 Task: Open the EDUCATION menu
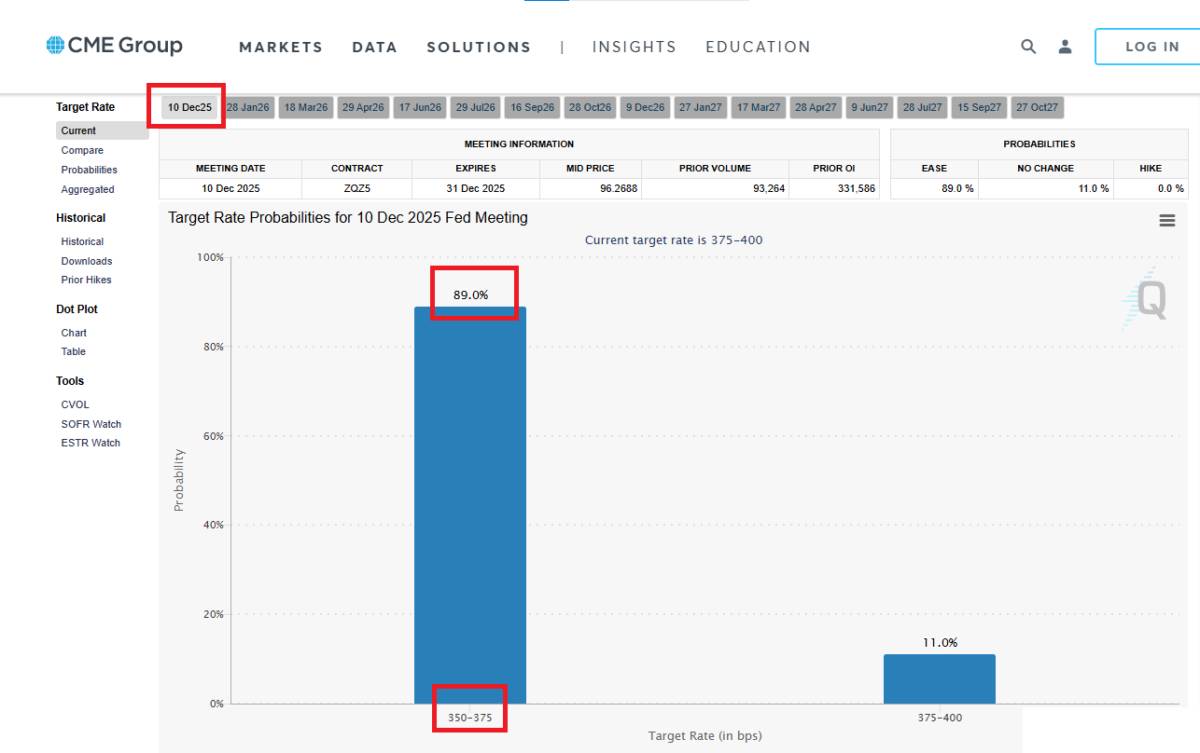coord(758,47)
